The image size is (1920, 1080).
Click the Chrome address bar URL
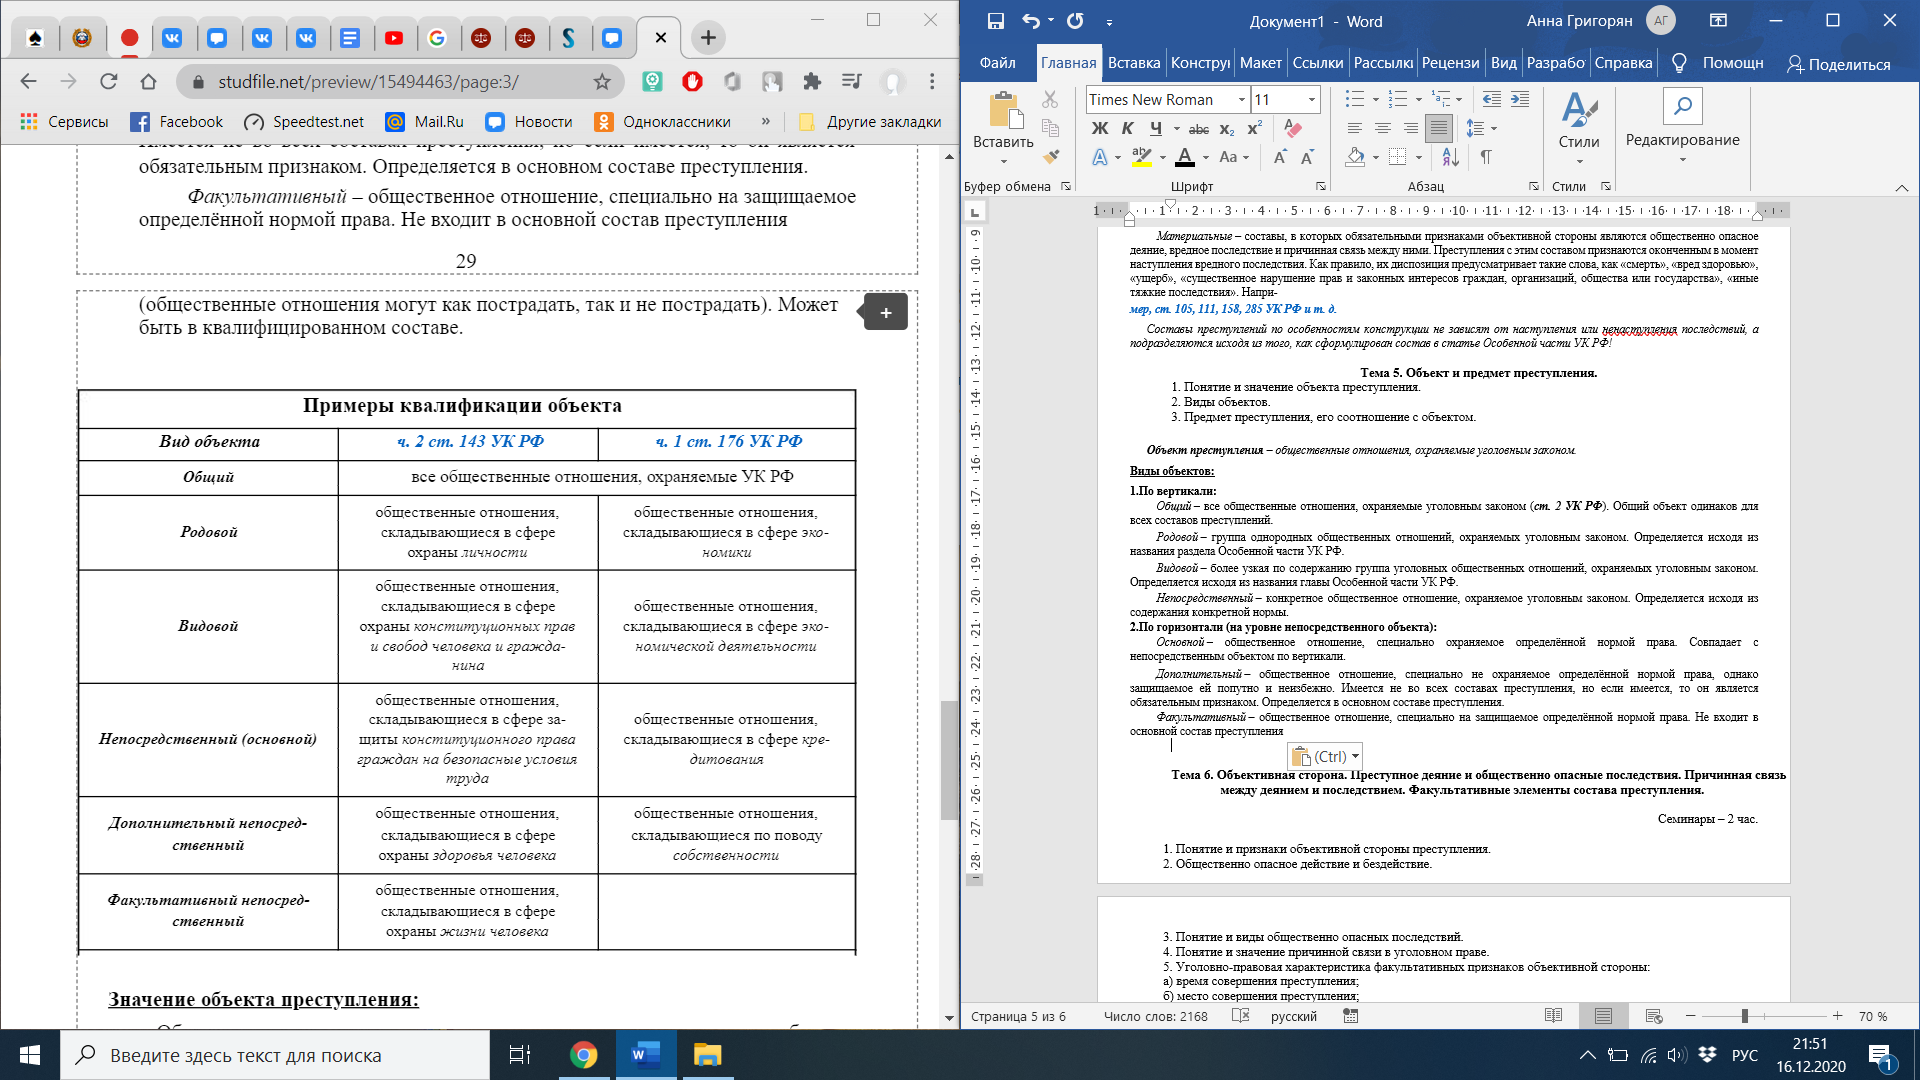(x=368, y=82)
